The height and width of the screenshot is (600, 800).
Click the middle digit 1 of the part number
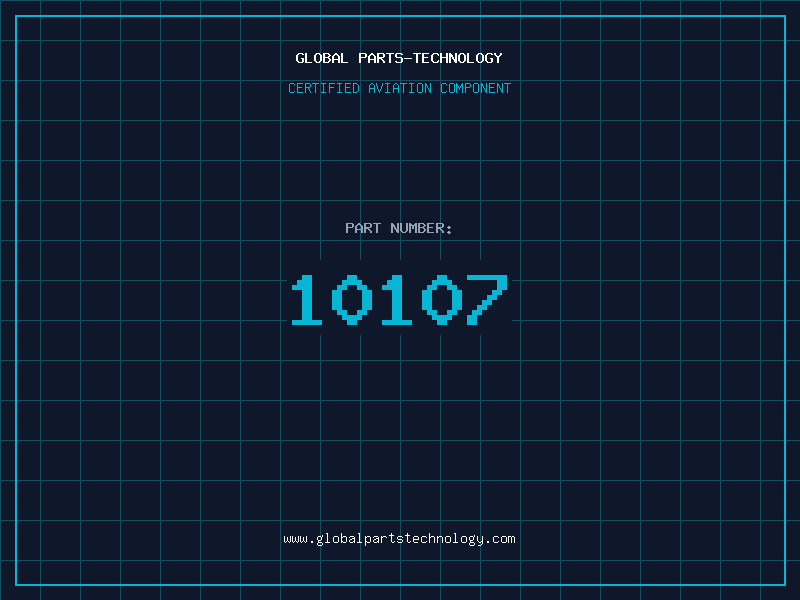point(397,300)
